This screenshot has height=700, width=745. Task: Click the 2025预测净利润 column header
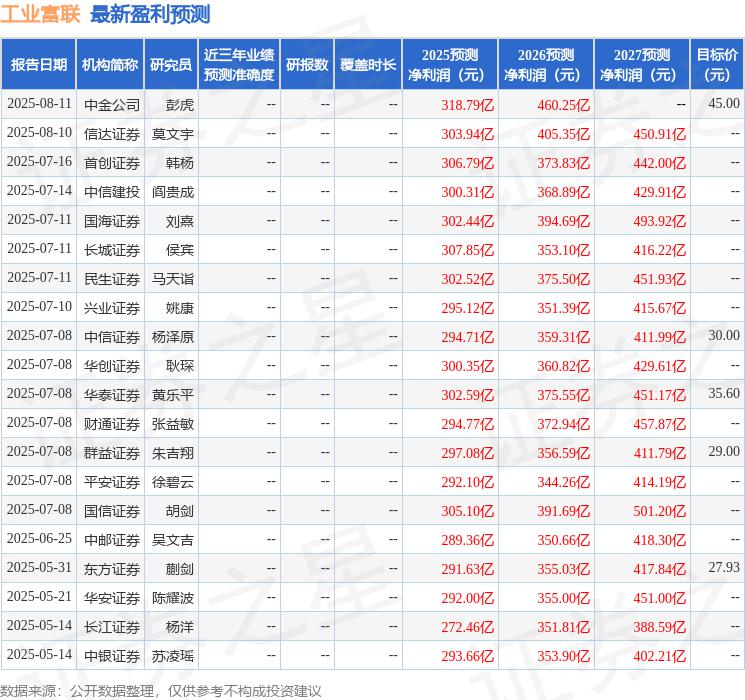pos(450,65)
